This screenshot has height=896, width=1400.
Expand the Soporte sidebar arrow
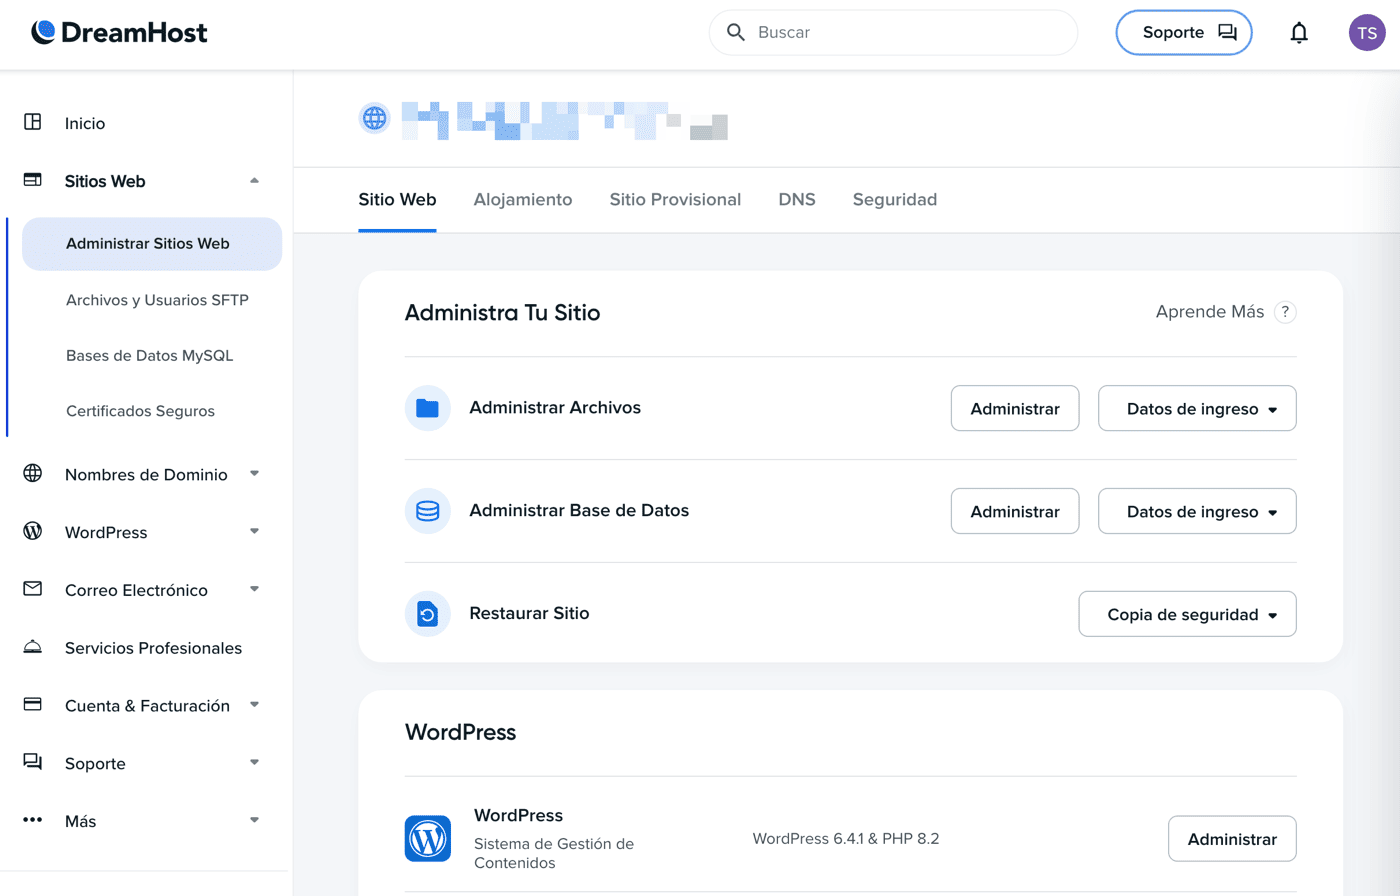pyautogui.click(x=254, y=763)
